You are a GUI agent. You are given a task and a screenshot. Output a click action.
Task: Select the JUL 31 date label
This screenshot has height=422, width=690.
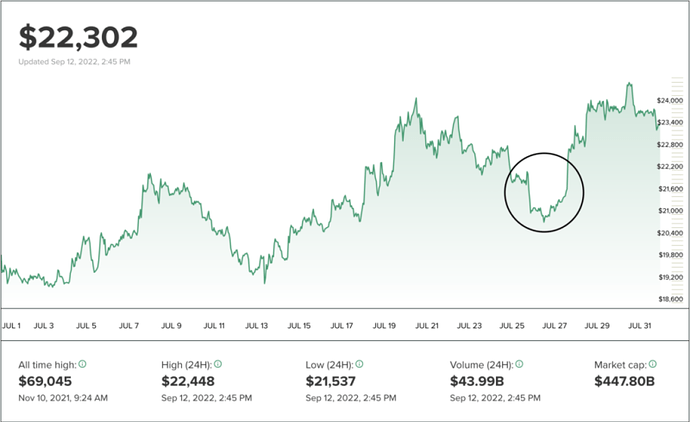point(639,325)
